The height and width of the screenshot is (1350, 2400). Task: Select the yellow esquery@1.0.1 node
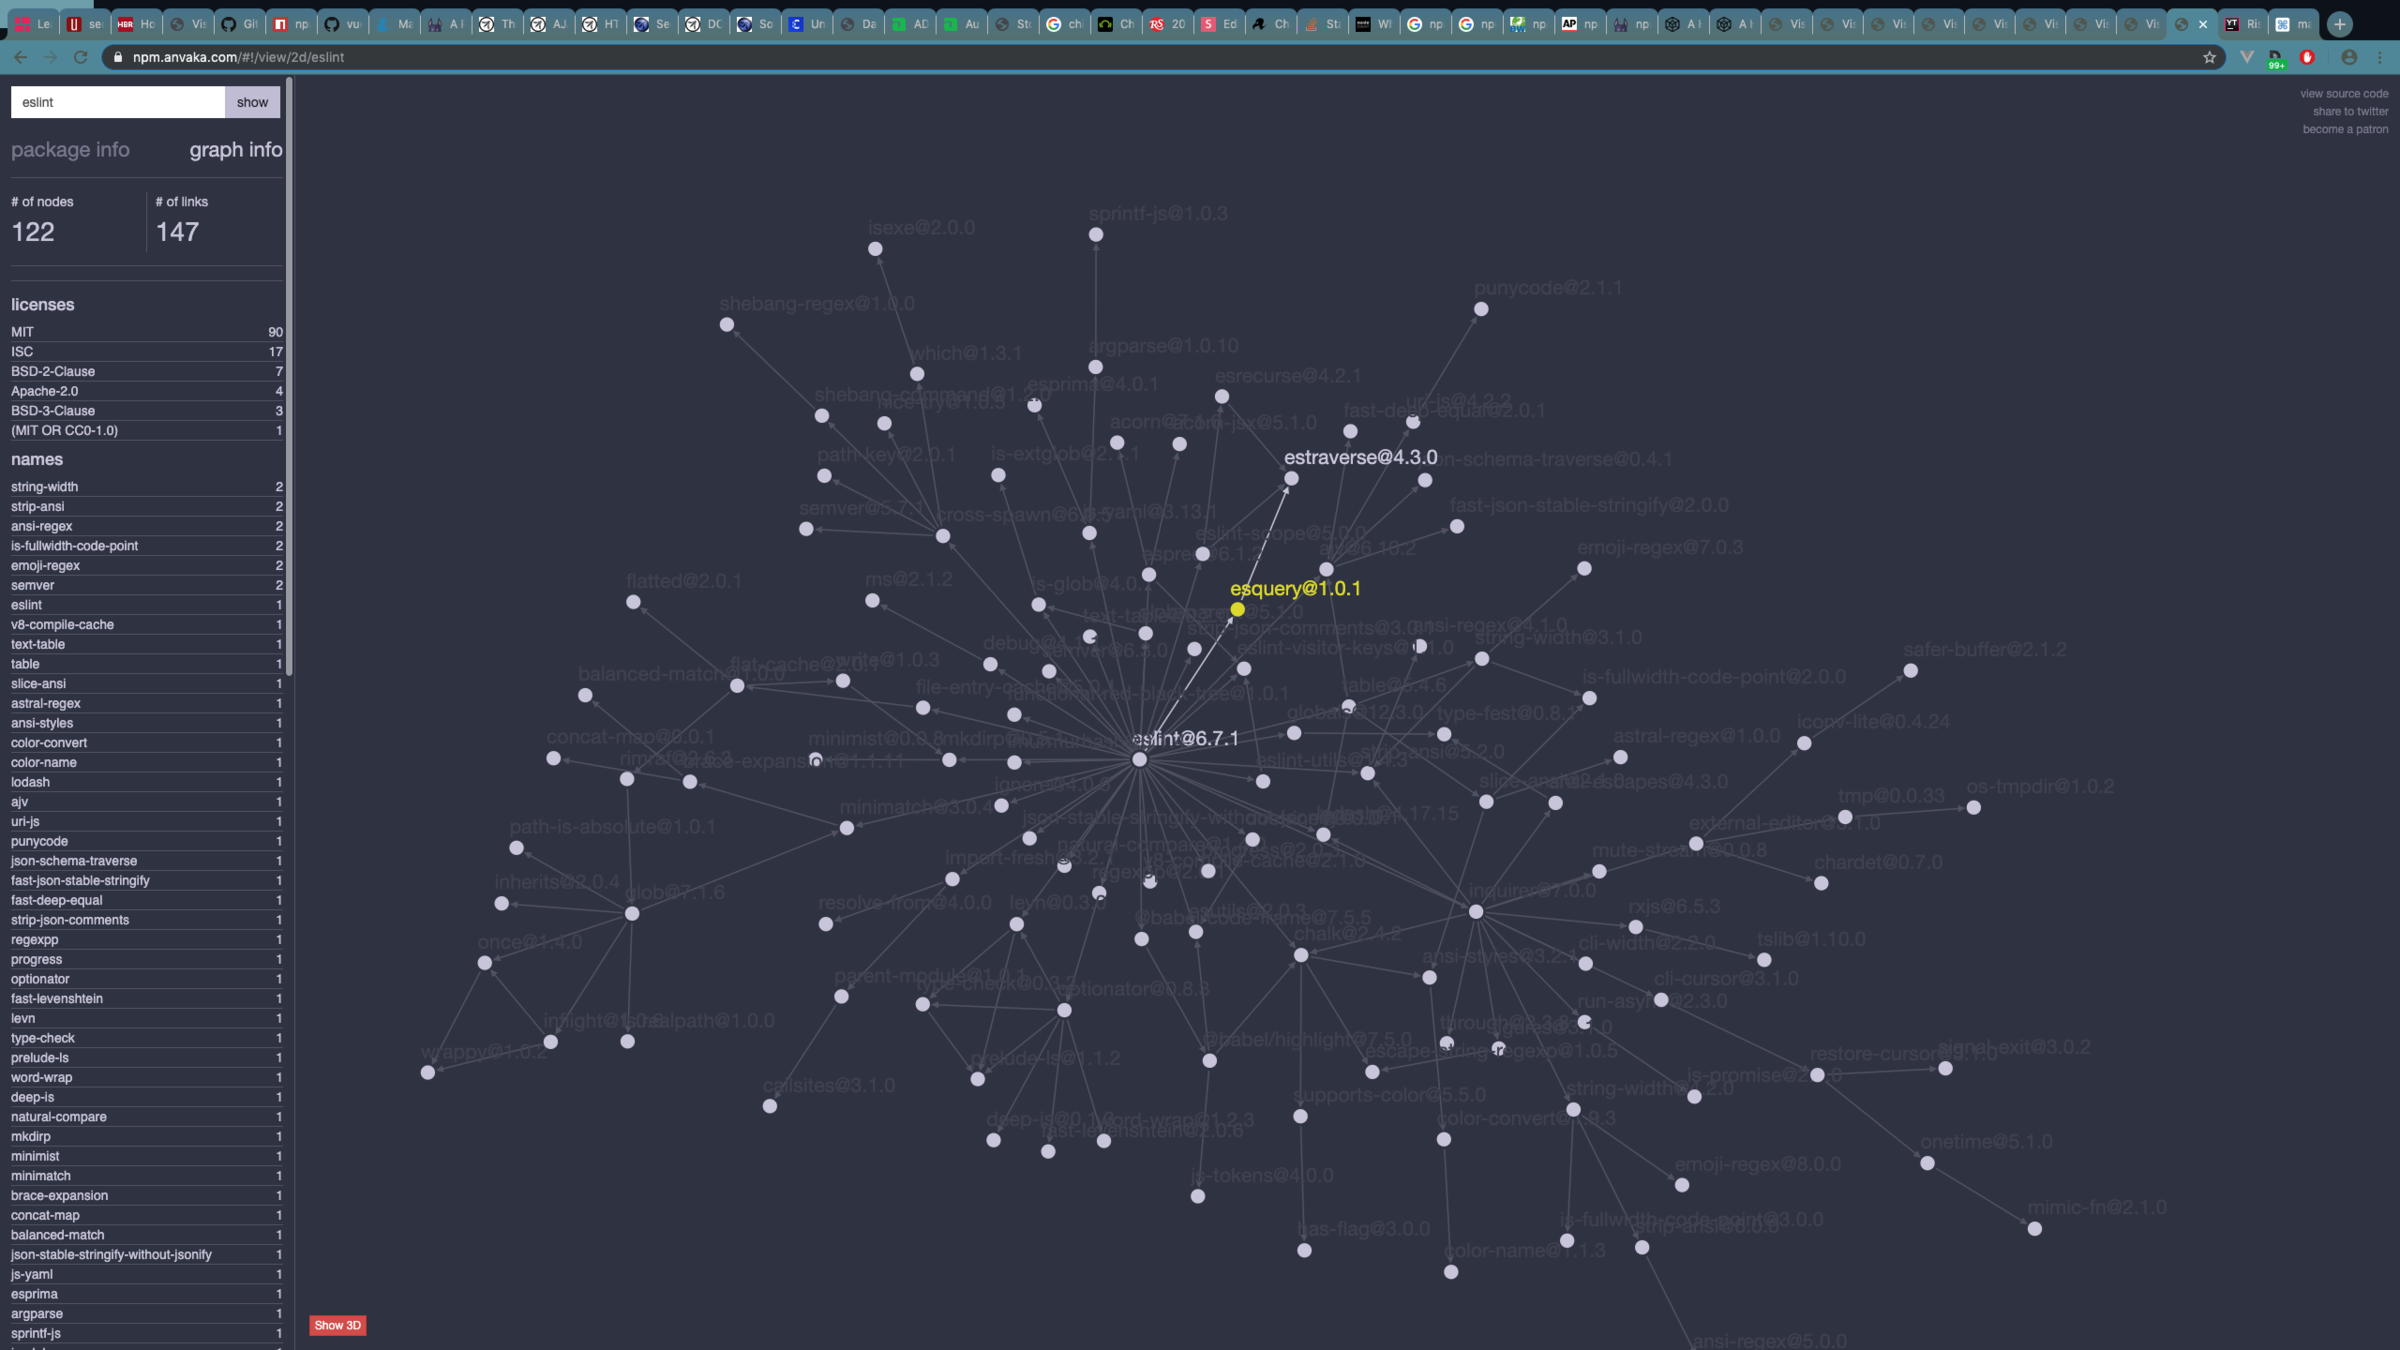tap(1237, 610)
